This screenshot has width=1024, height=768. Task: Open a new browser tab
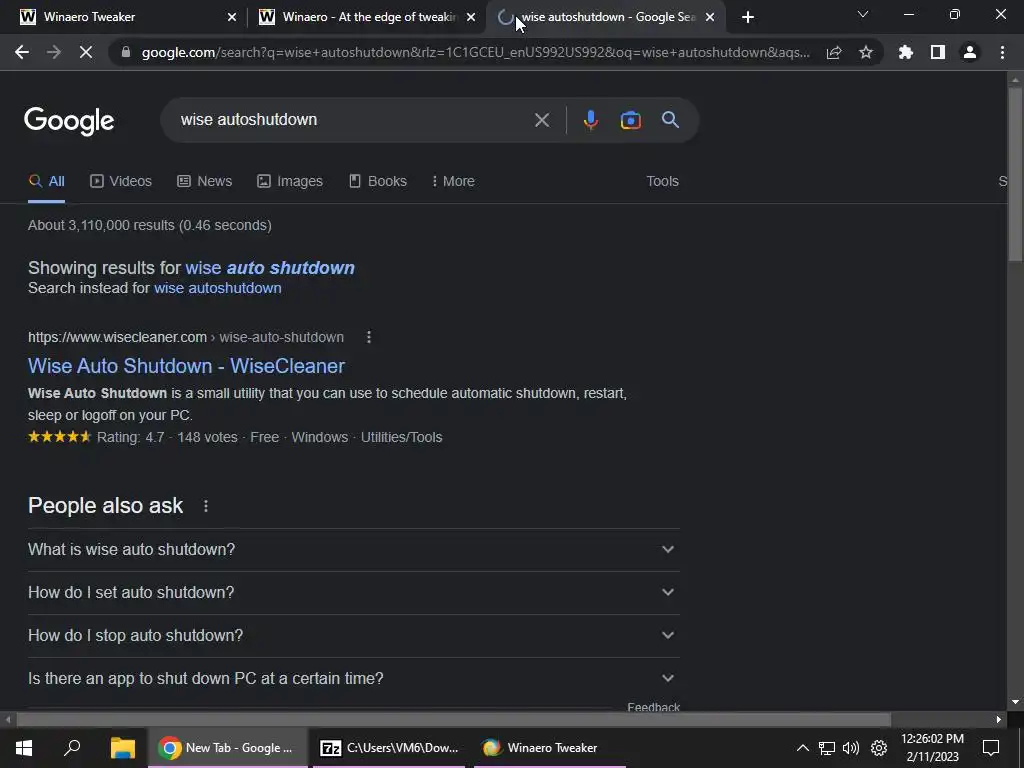tap(748, 17)
